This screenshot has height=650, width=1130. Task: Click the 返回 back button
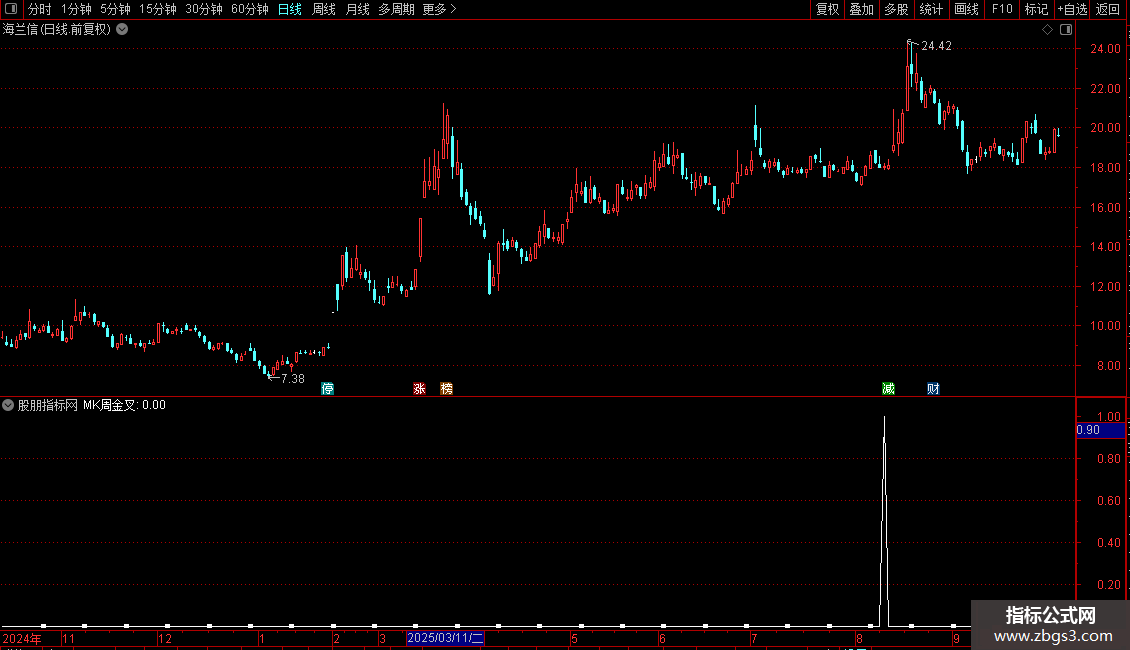pos(1108,9)
